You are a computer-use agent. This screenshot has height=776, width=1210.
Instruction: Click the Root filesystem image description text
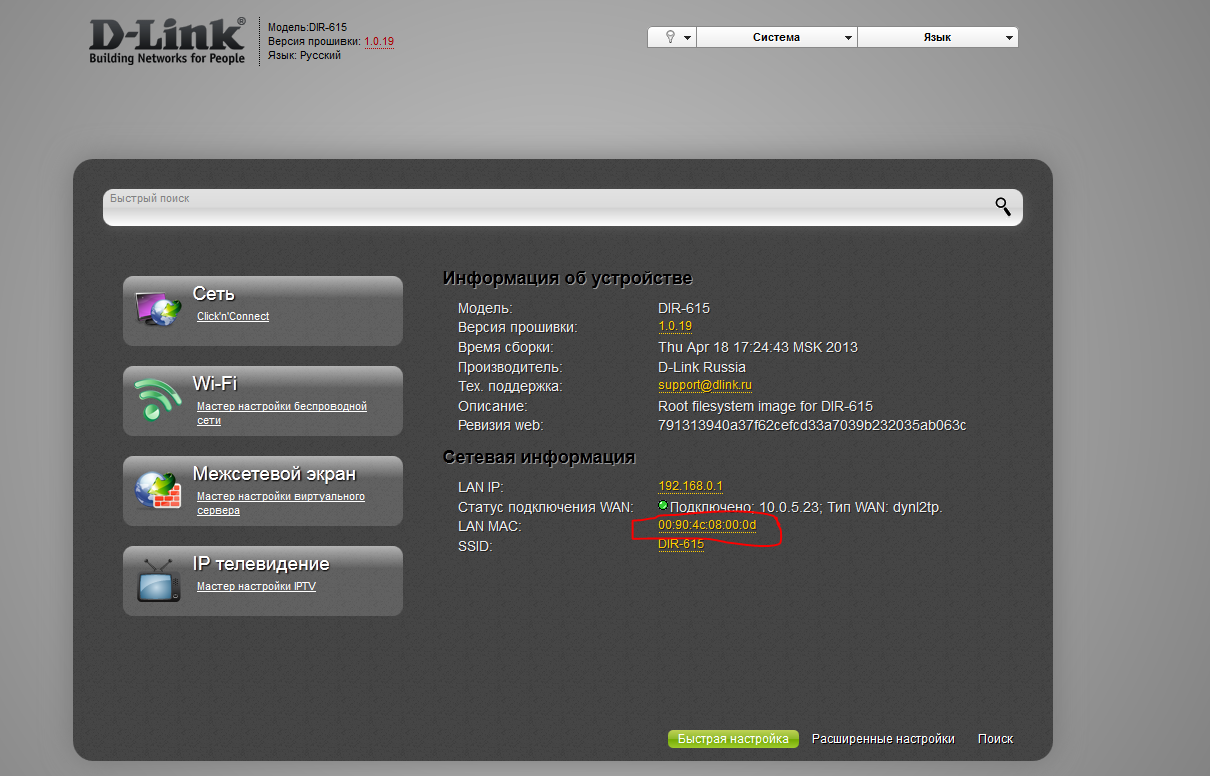pyautogui.click(x=765, y=406)
